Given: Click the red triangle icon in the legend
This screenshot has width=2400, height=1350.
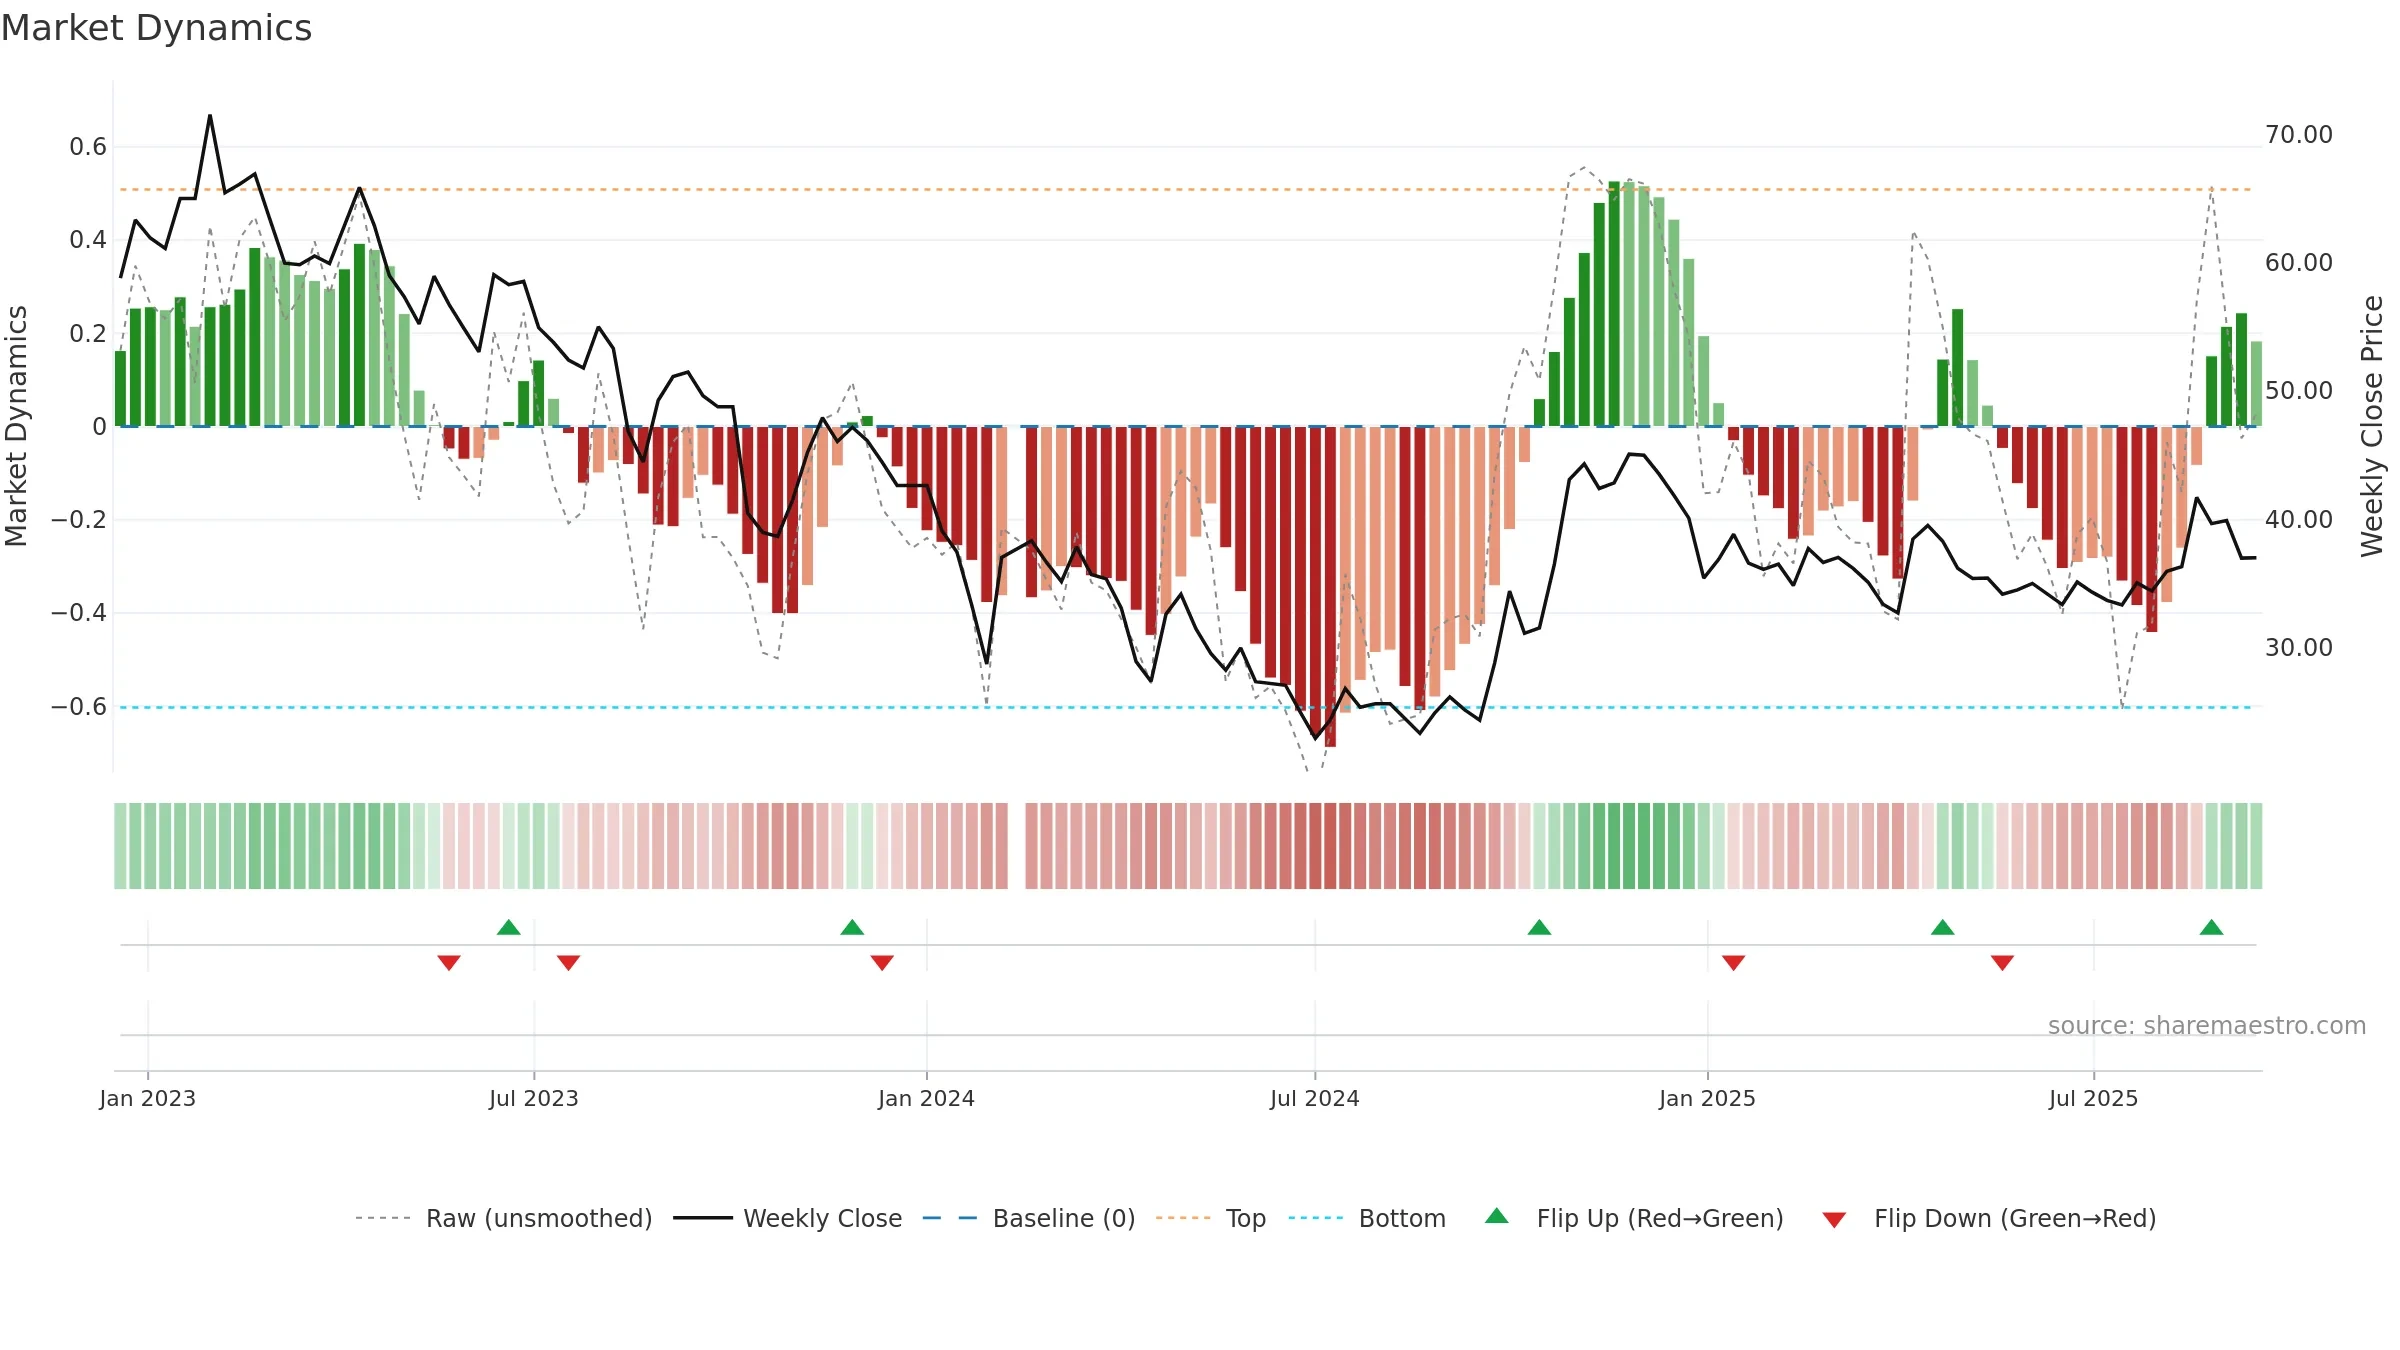Looking at the screenshot, I should (1834, 1220).
